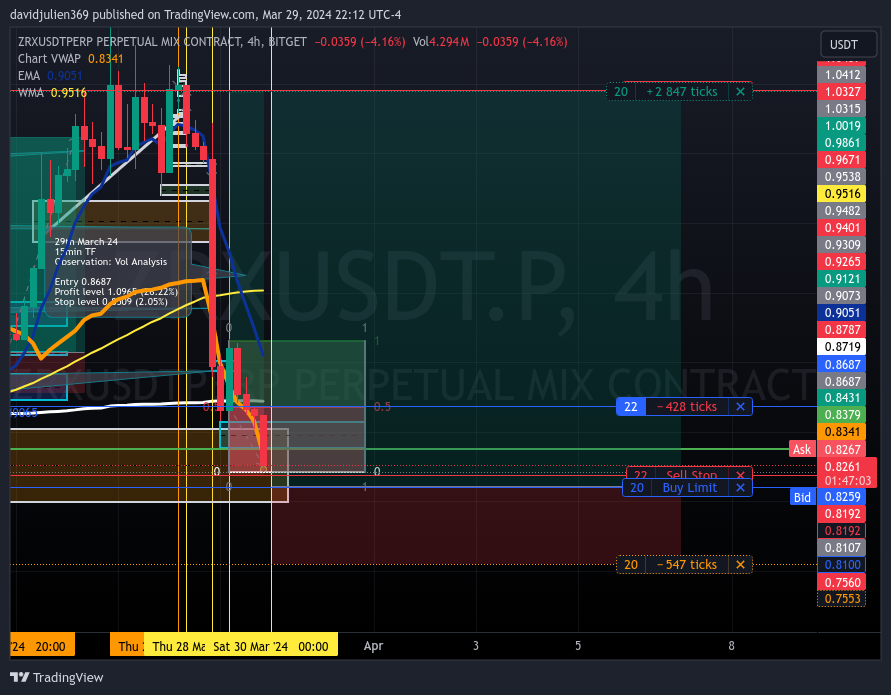Remove the Sell Stop order
The height and width of the screenshot is (695, 891).
(x=740, y=475)
